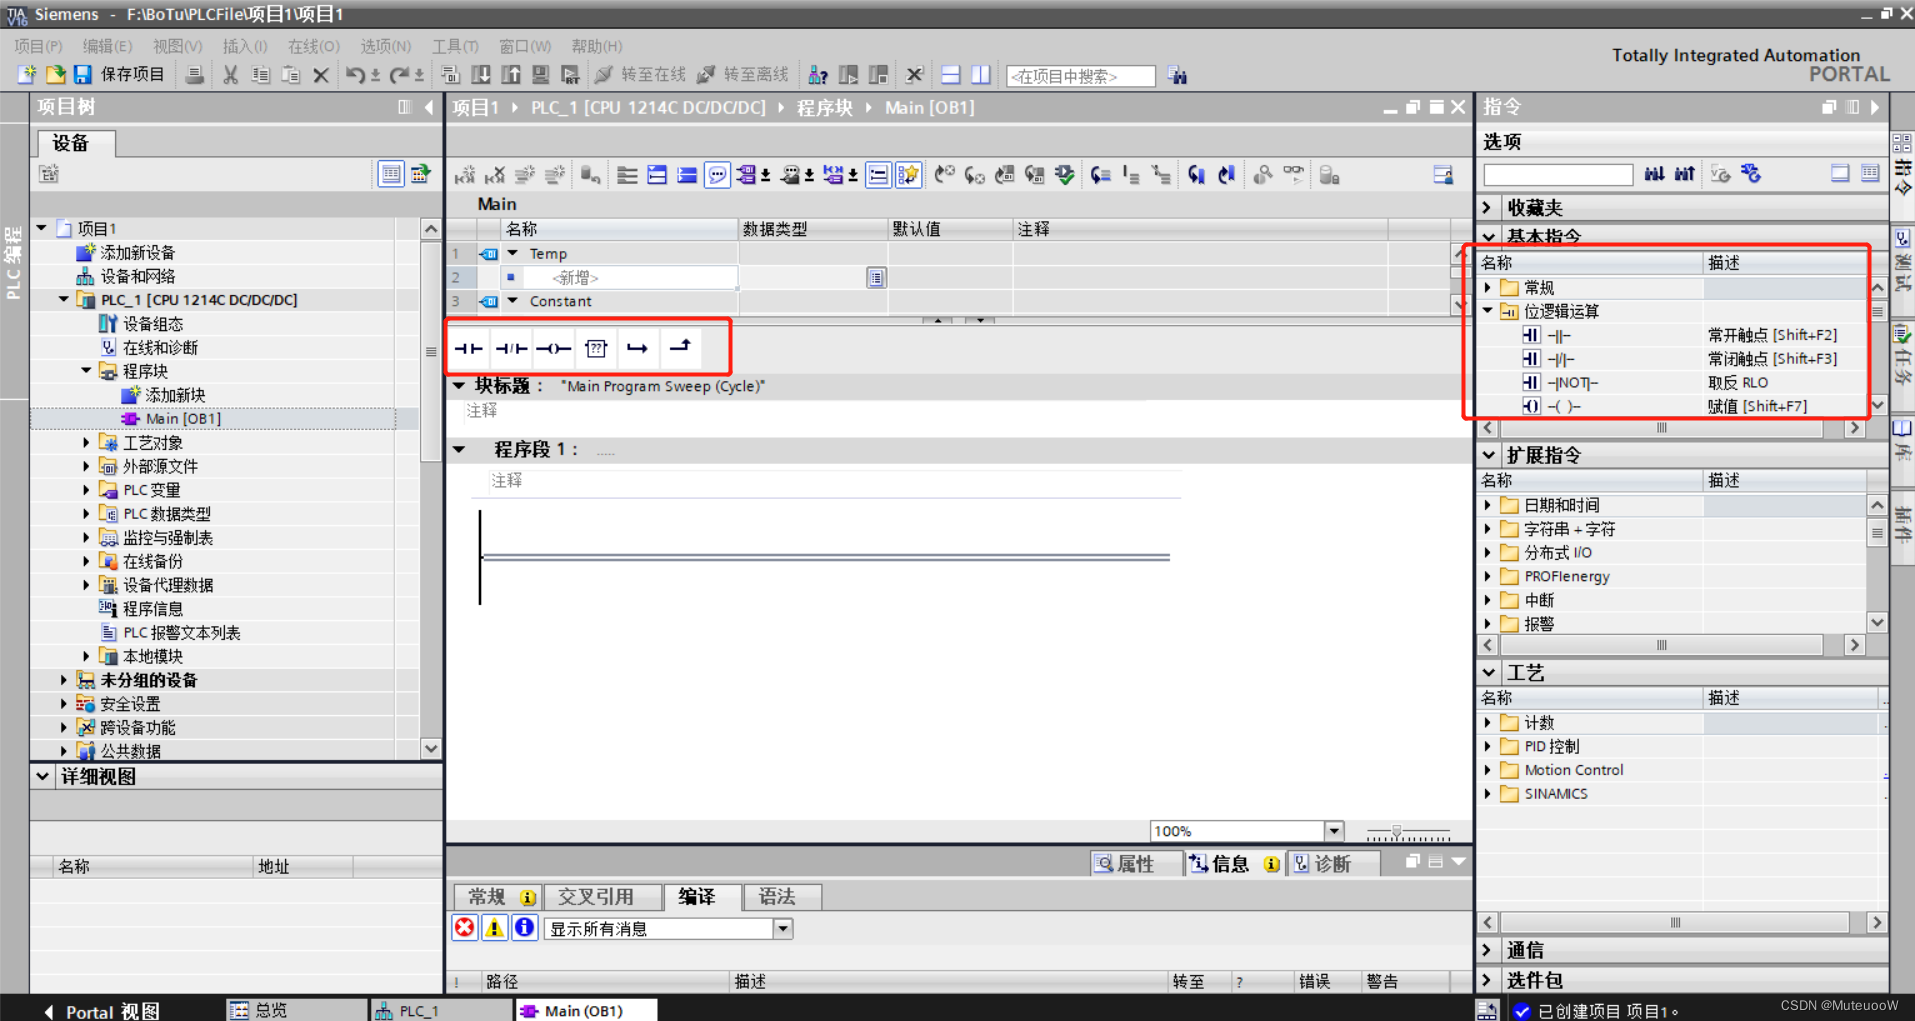Create a new project with the toolbar icon
The height and width of the screenshot is (1021, 1915).
pos(27,75)
